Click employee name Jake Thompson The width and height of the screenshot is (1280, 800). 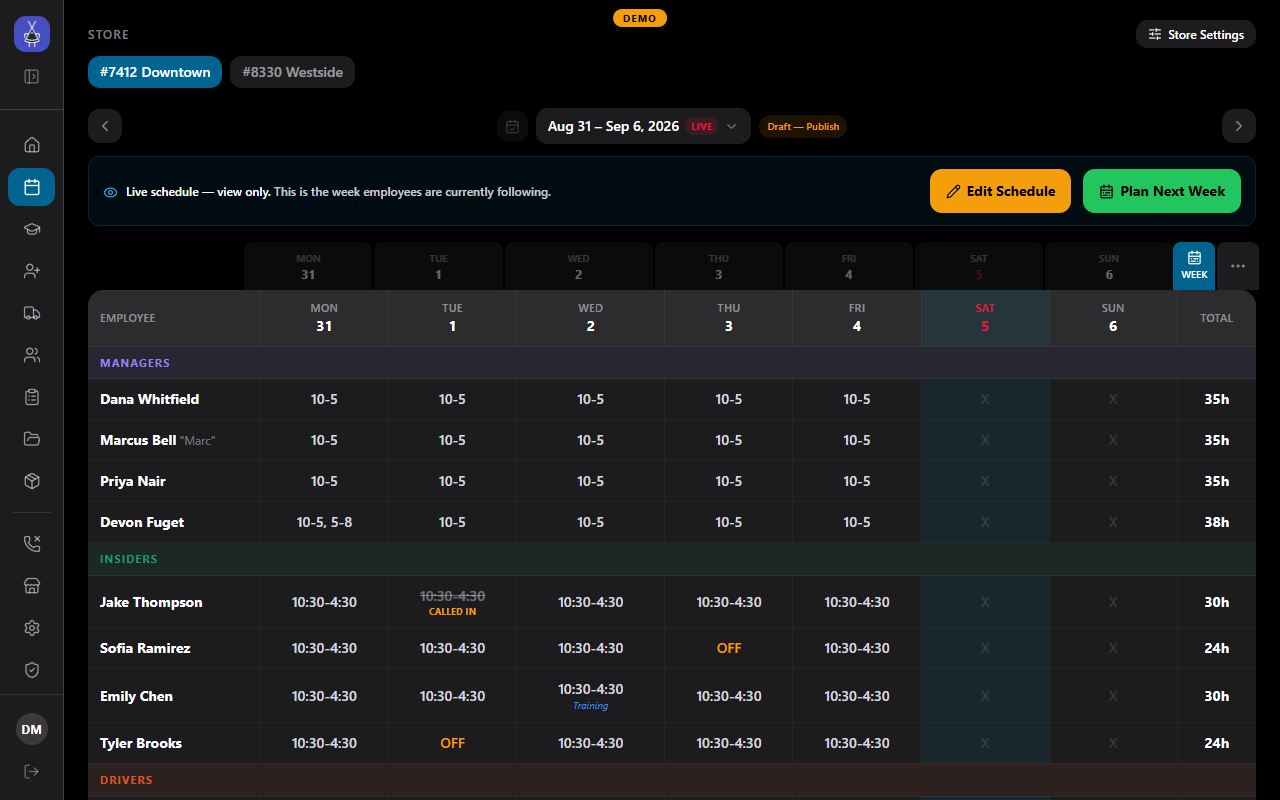point(151,602)
